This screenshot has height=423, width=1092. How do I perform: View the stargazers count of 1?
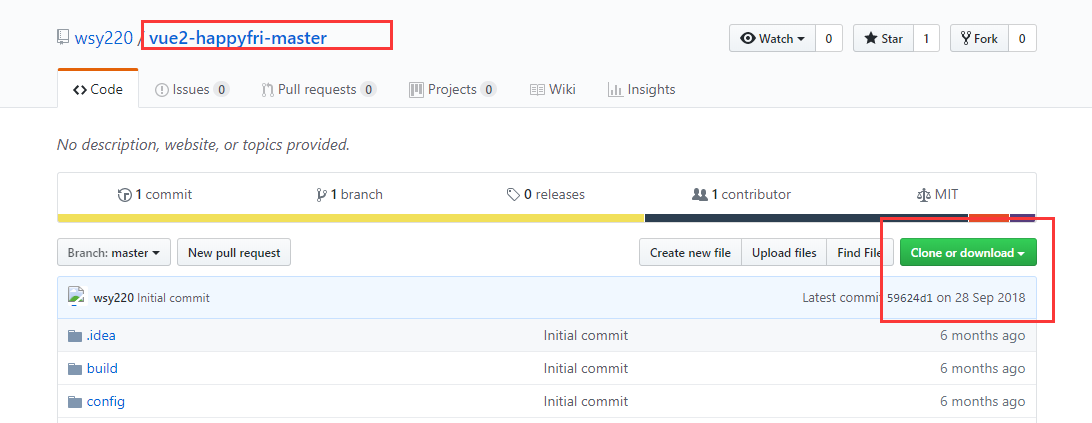click(926, 38)
